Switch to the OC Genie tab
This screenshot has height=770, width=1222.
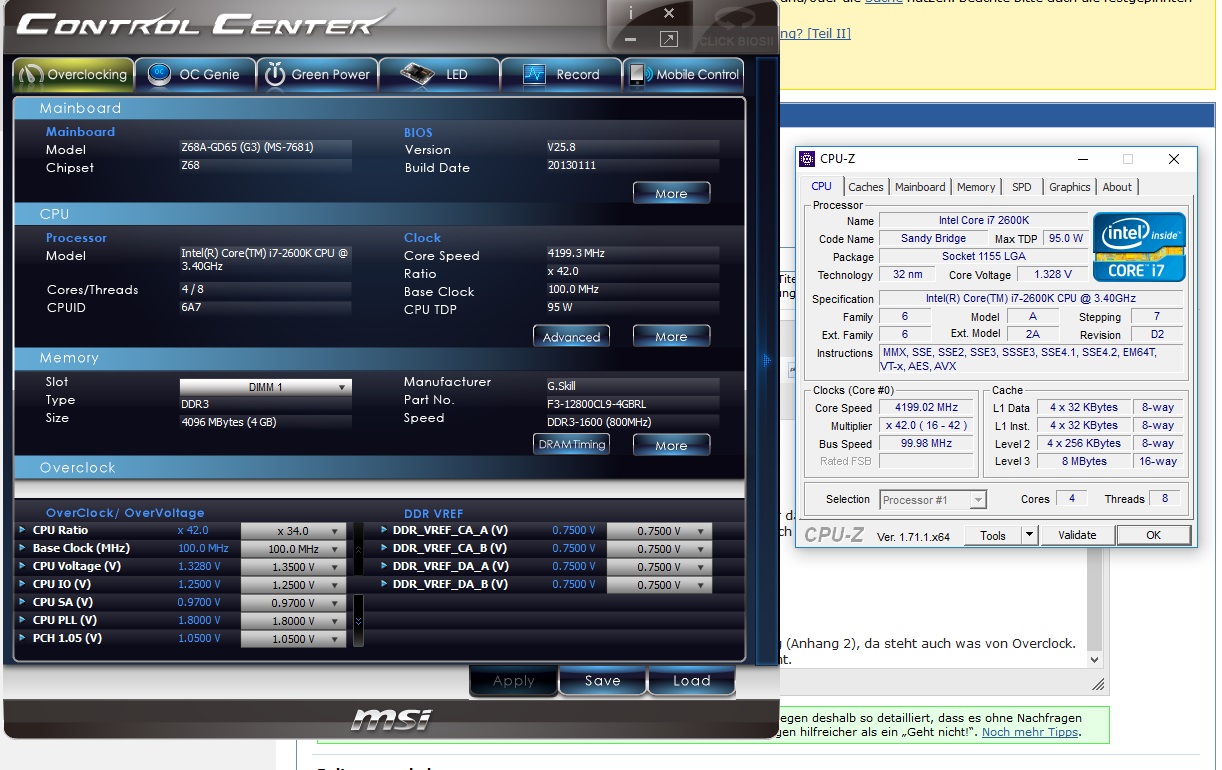[x=195, y=74]
